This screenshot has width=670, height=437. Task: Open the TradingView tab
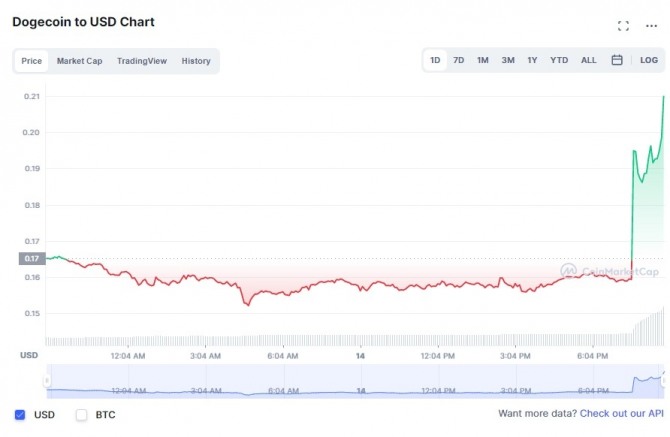pos(142,61)
